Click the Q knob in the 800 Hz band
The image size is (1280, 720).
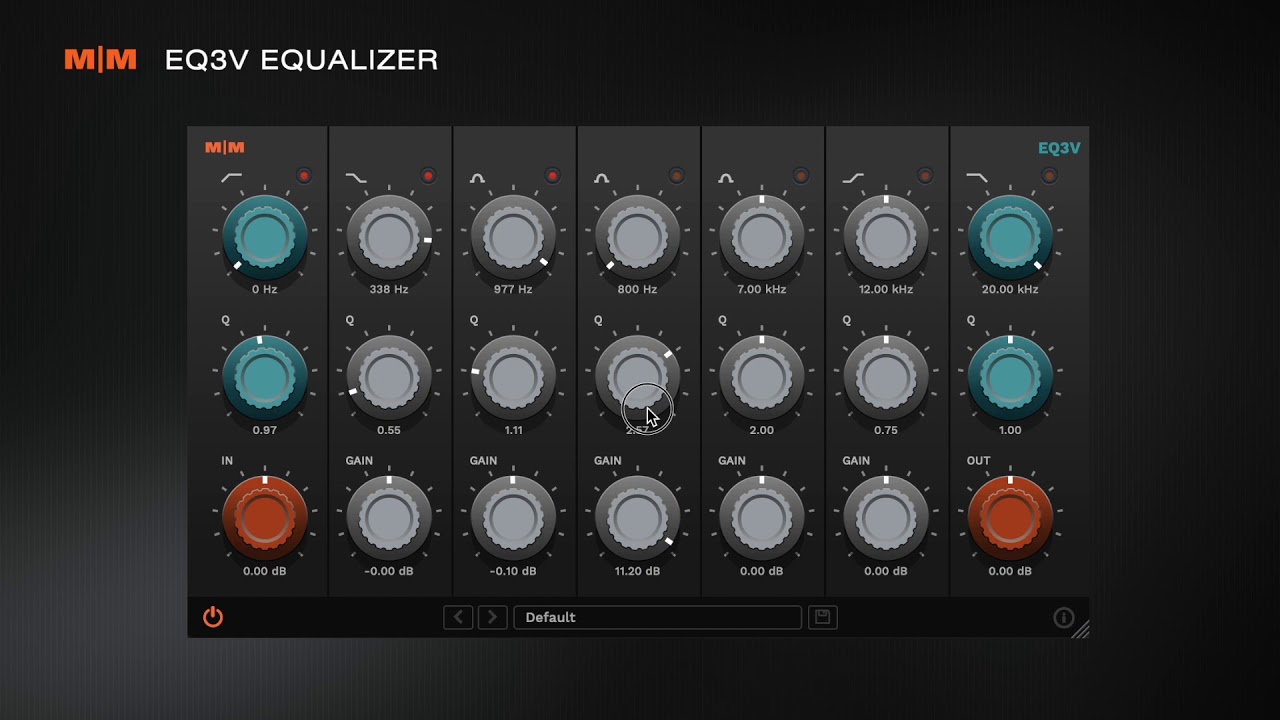(637, 378)
